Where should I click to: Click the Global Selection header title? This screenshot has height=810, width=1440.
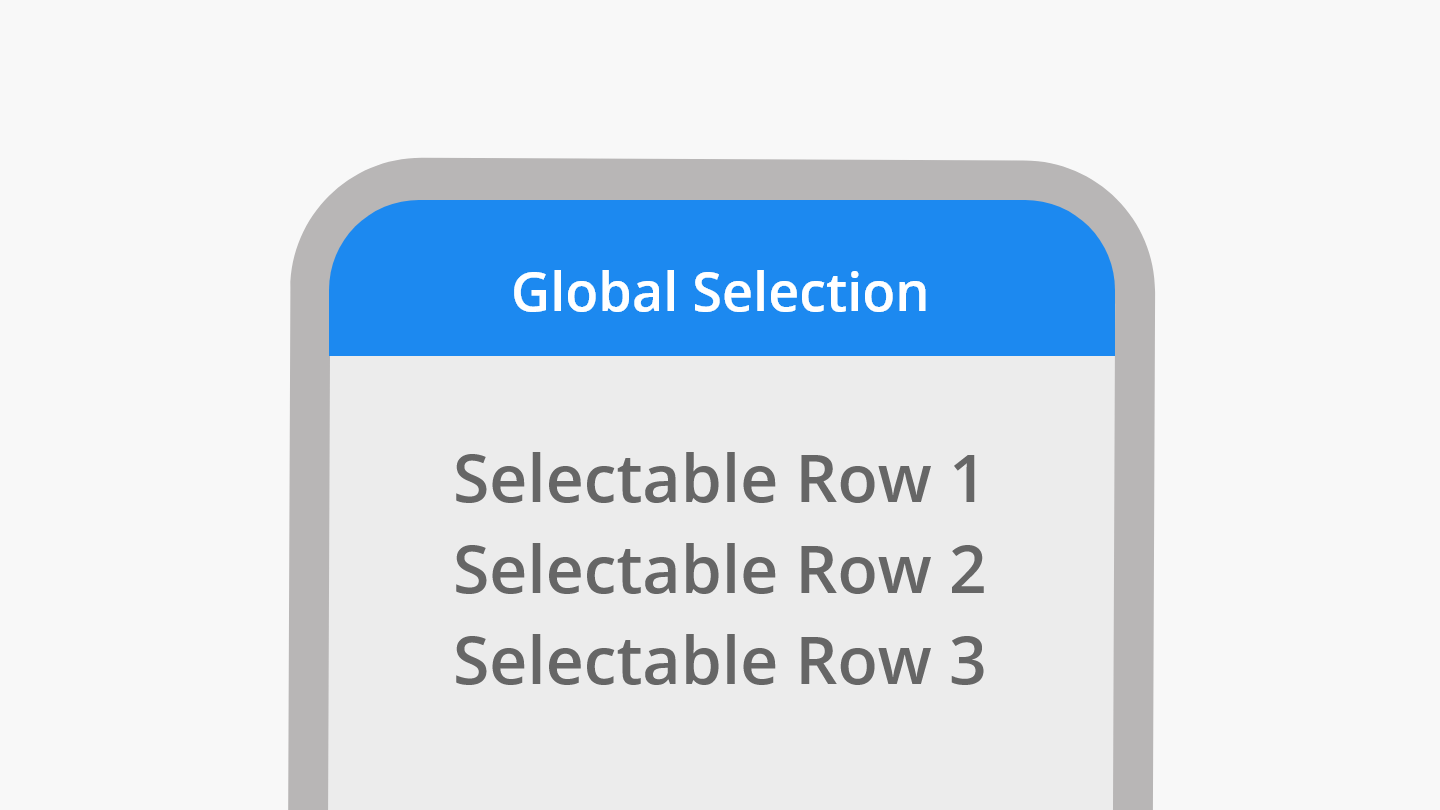pyautogui.click(x=720, y=292)
